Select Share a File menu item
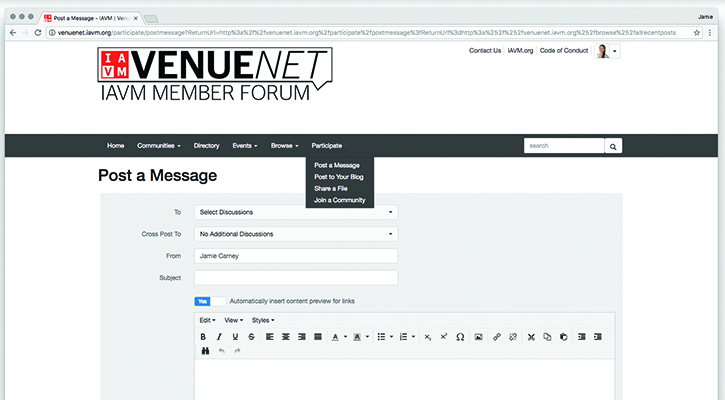This screenshot has width=725, height=400. click(331, 188)
